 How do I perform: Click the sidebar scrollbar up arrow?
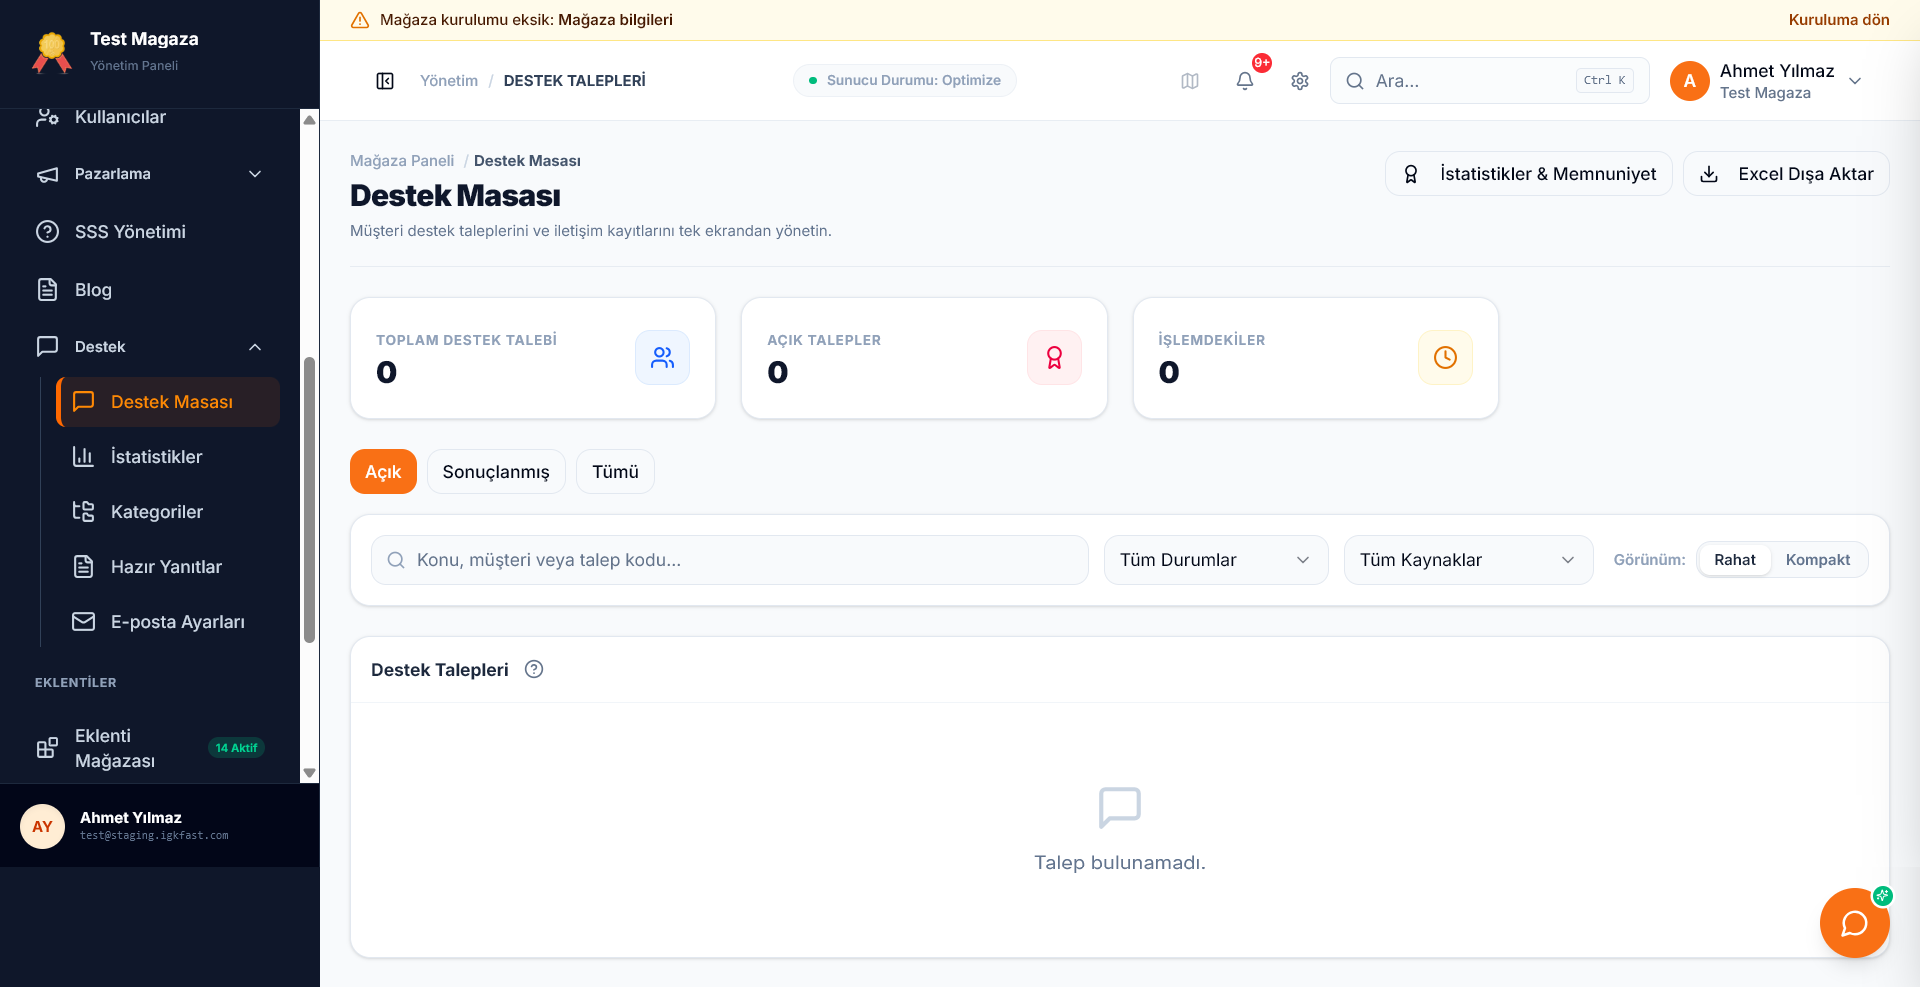[310, 119]
